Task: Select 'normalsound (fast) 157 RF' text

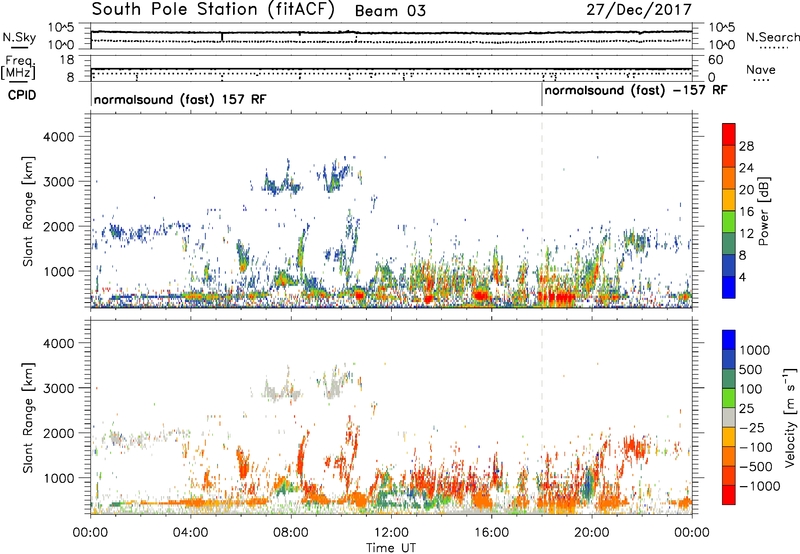Action: (x=180, y=99)
